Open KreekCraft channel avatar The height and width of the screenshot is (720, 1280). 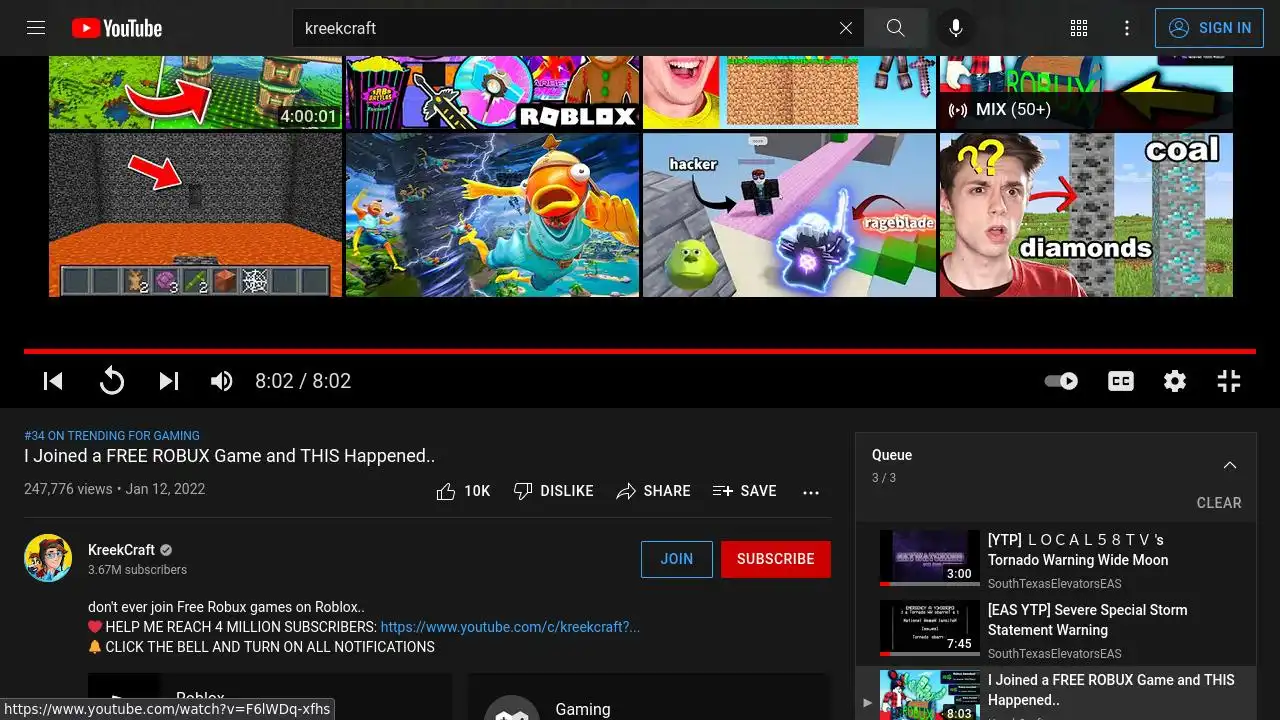[48, 558]
